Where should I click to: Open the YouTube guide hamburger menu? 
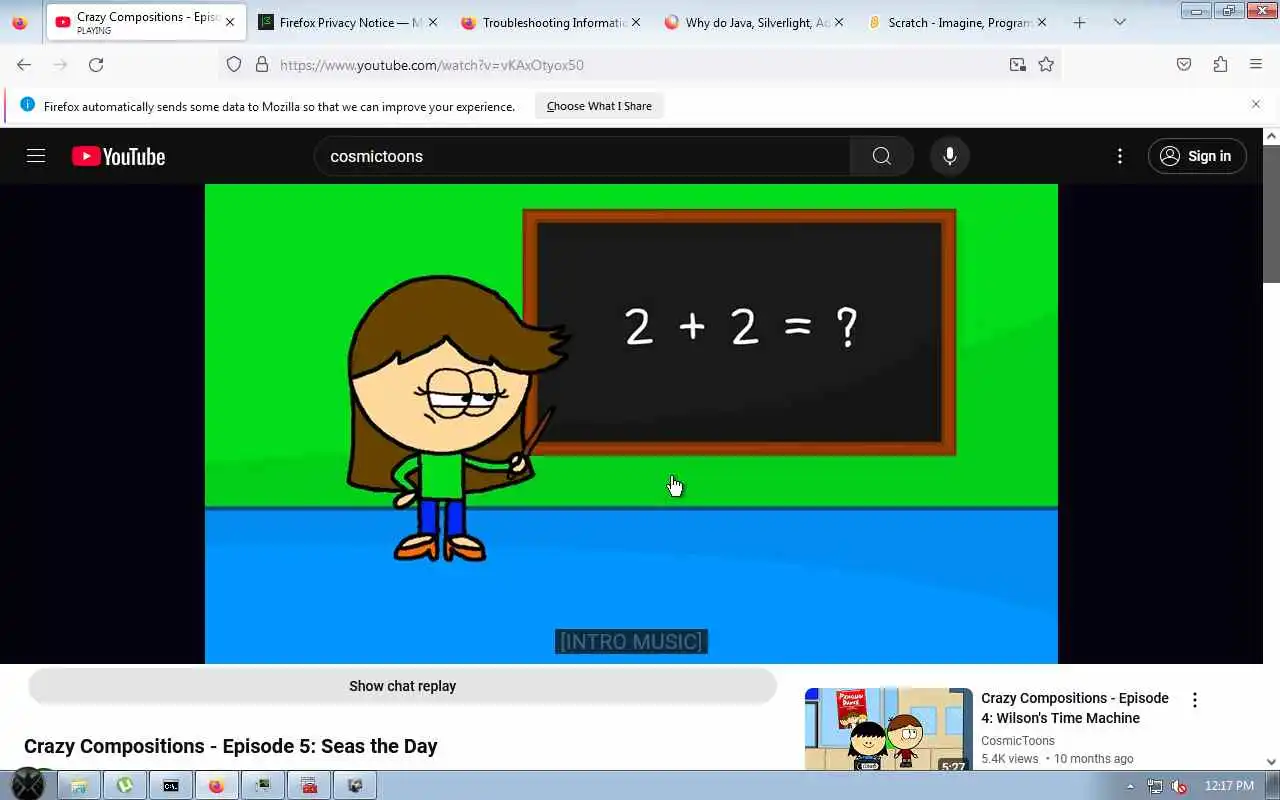[x=36, y=156]
